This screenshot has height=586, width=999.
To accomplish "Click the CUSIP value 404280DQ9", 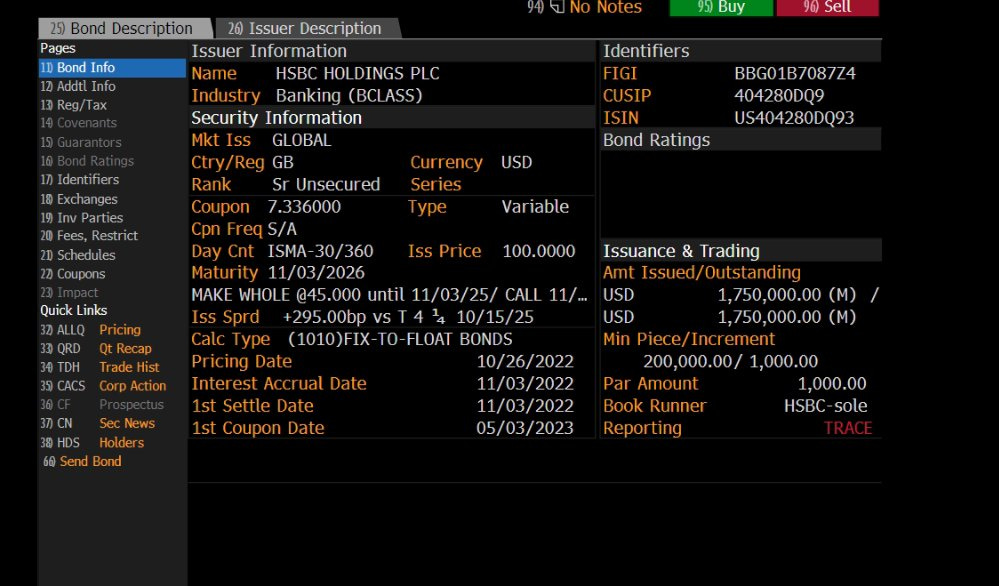I will pyautogui.click(x=779, y=96).
